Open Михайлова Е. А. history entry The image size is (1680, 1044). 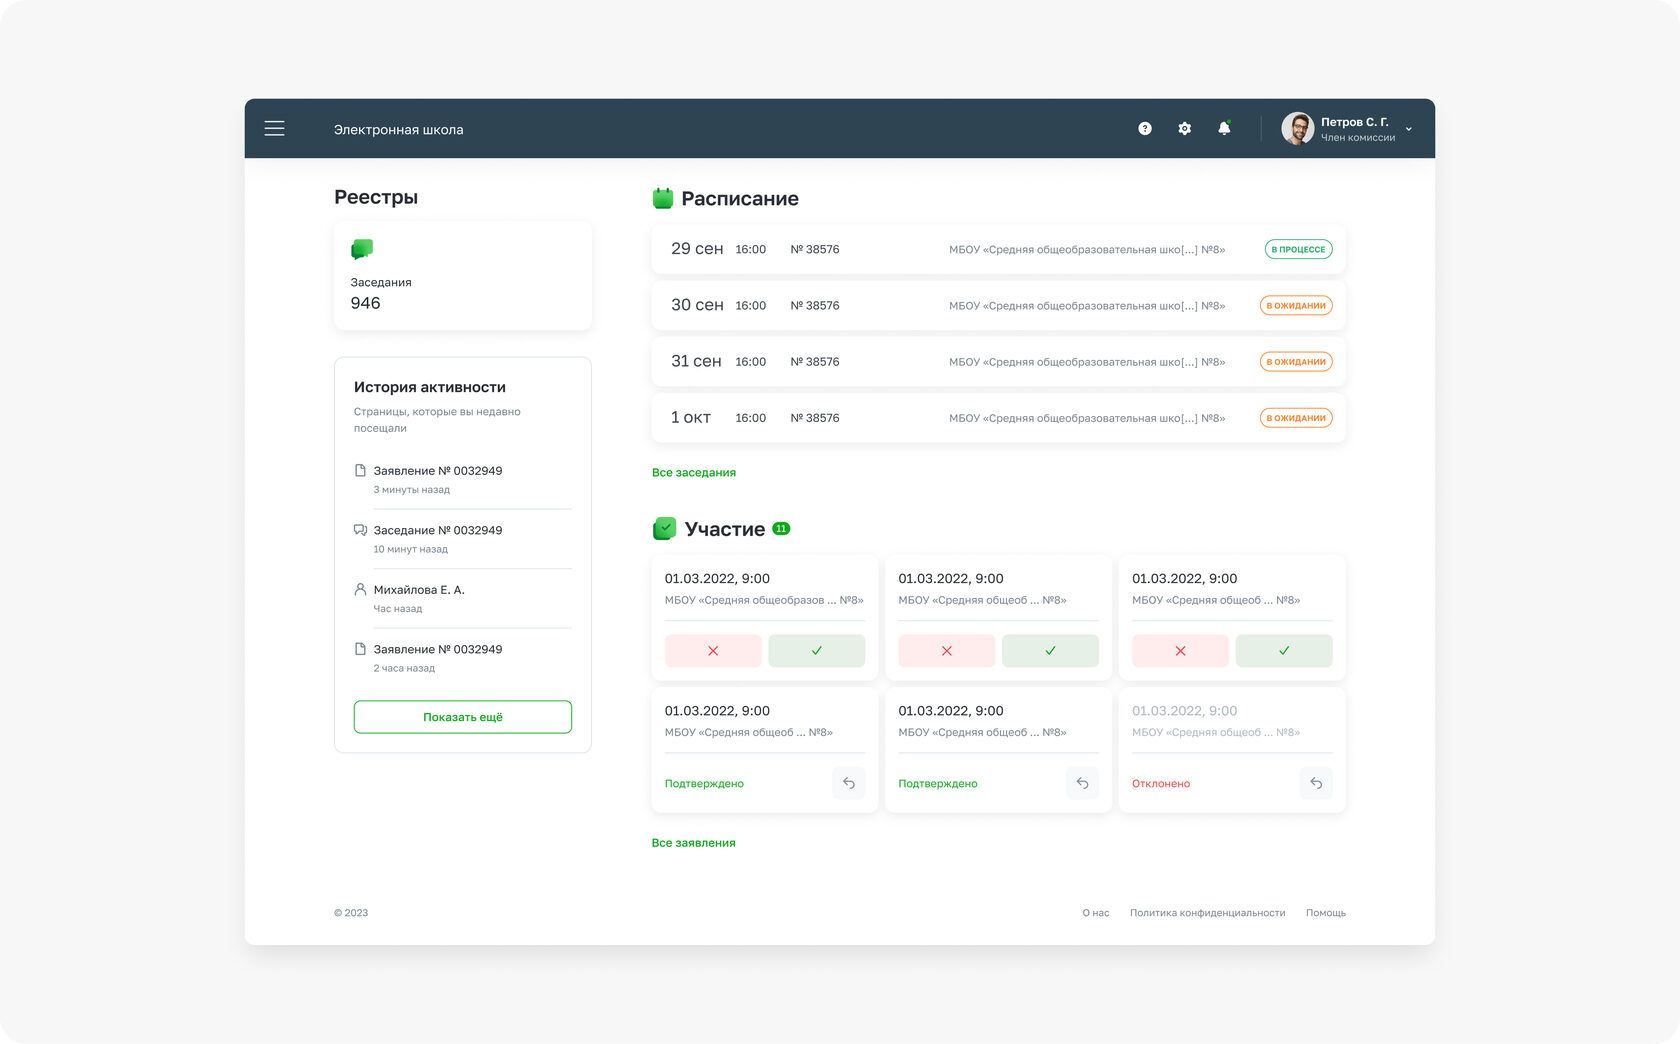tap(463, 598)
